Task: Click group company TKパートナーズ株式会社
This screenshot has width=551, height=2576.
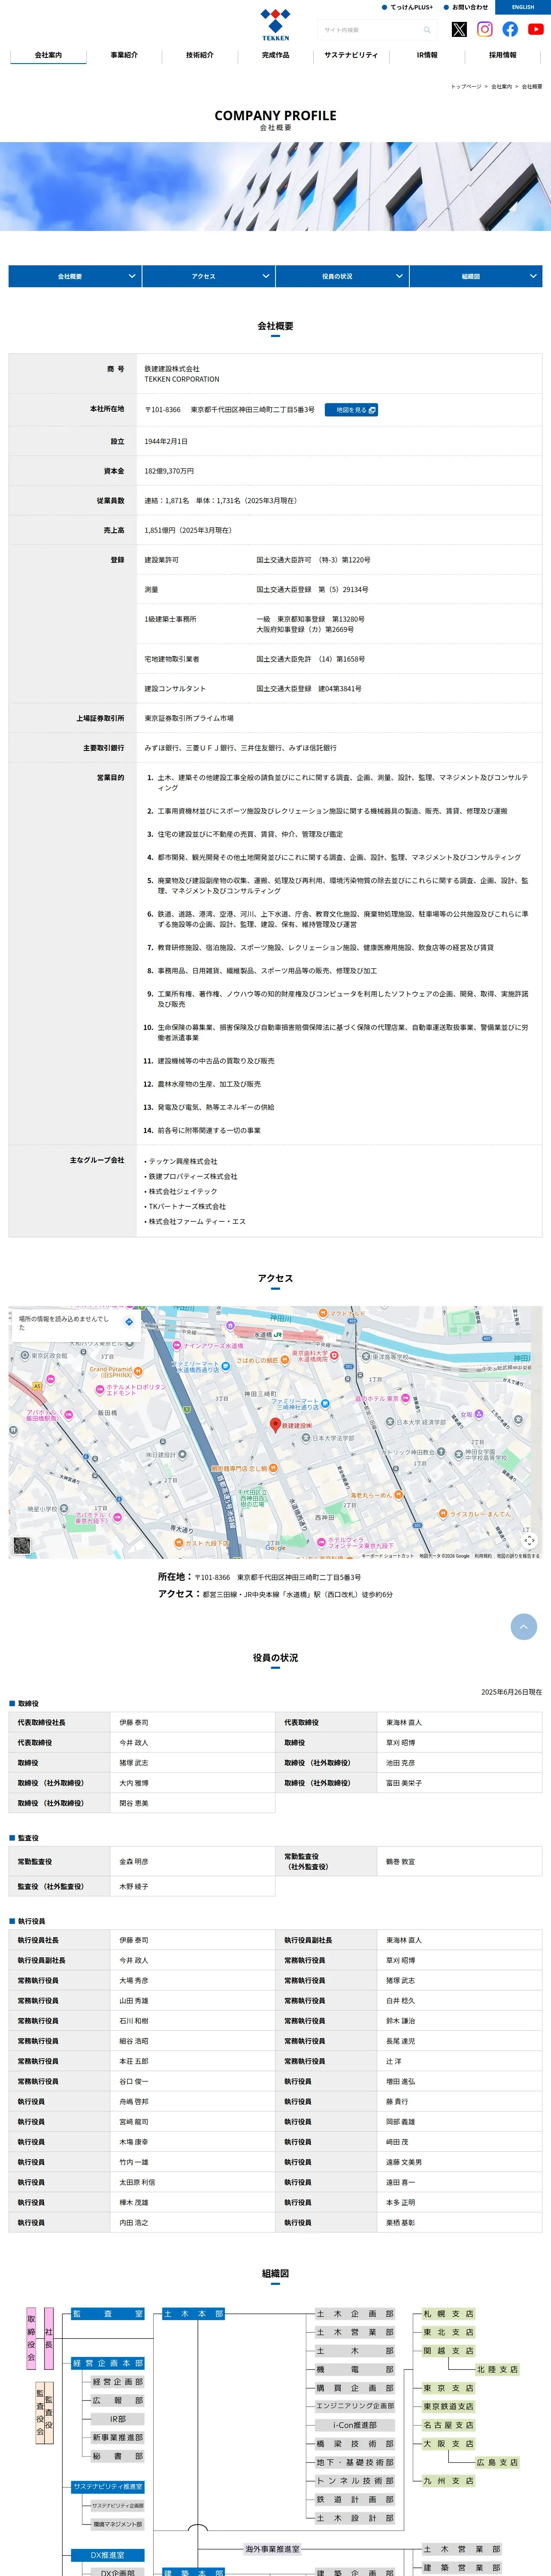Action: [x=187, y=1206]
